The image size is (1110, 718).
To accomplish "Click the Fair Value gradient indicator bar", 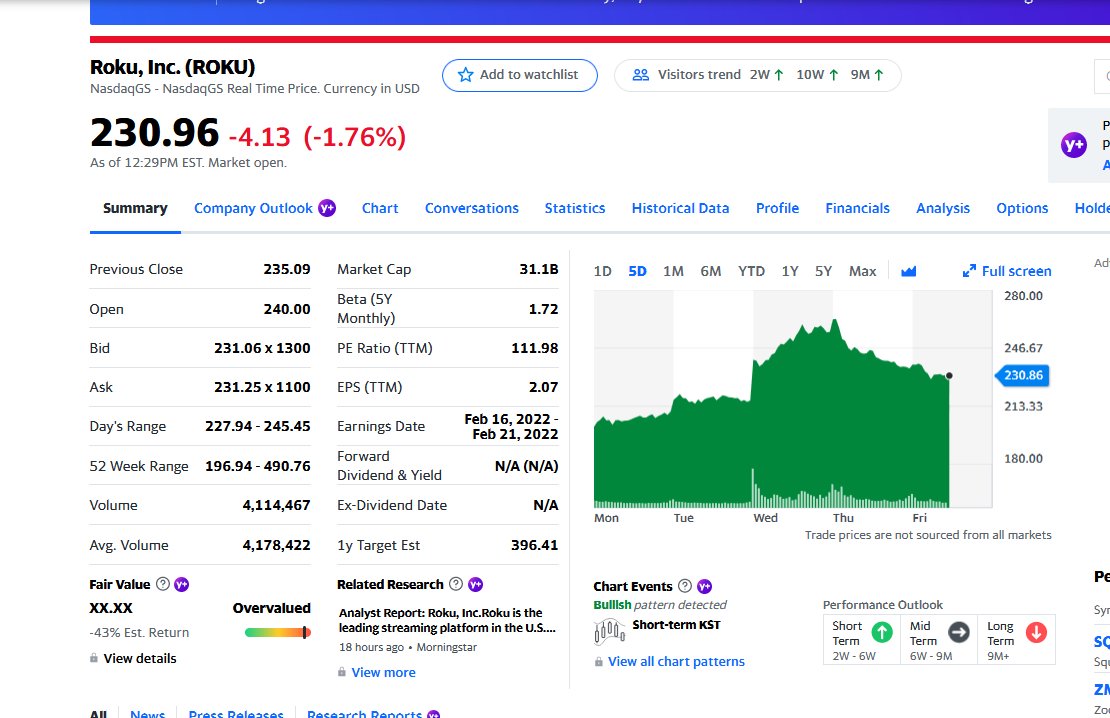I will (x=278, y=632).
